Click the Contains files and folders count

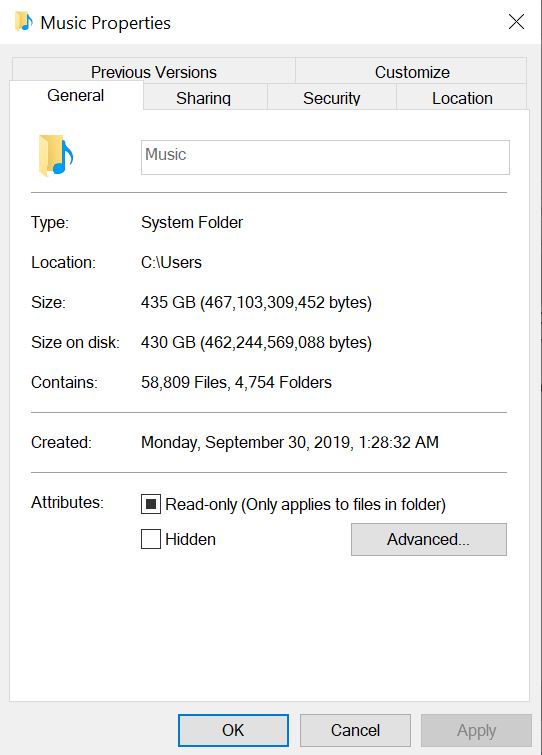point(236,382)
